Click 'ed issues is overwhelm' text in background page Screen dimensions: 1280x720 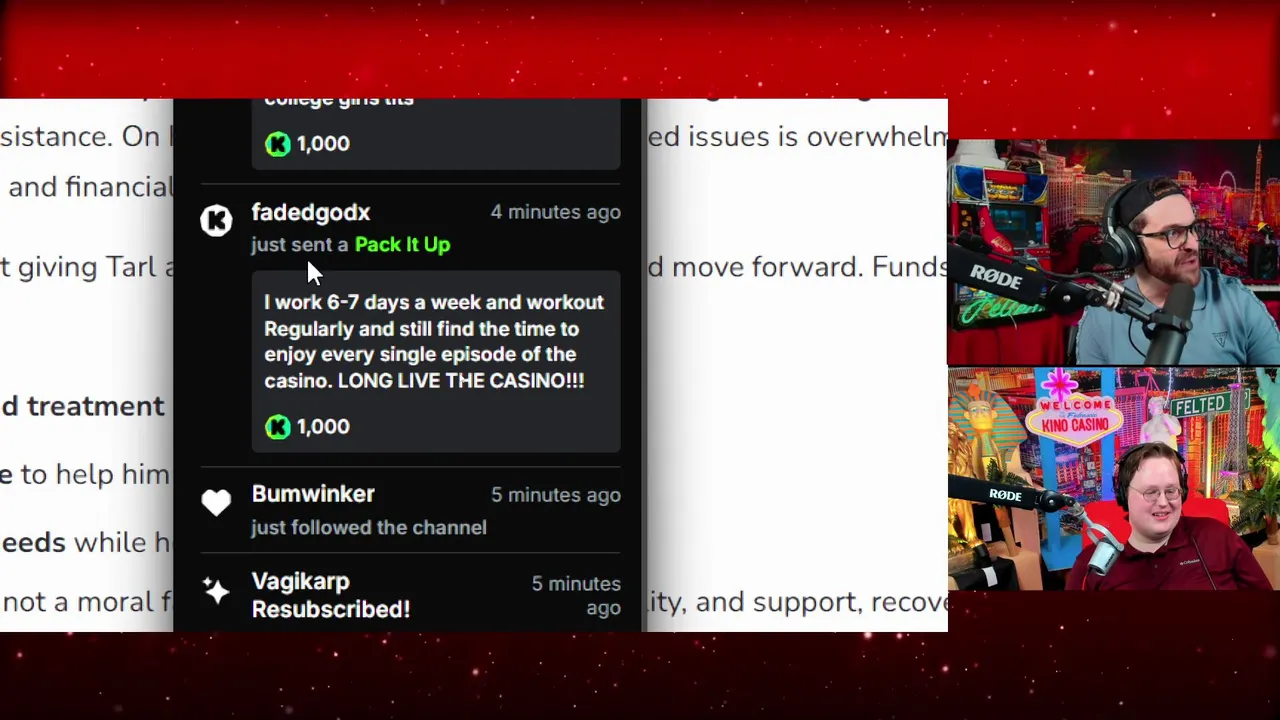coord(797,136)
